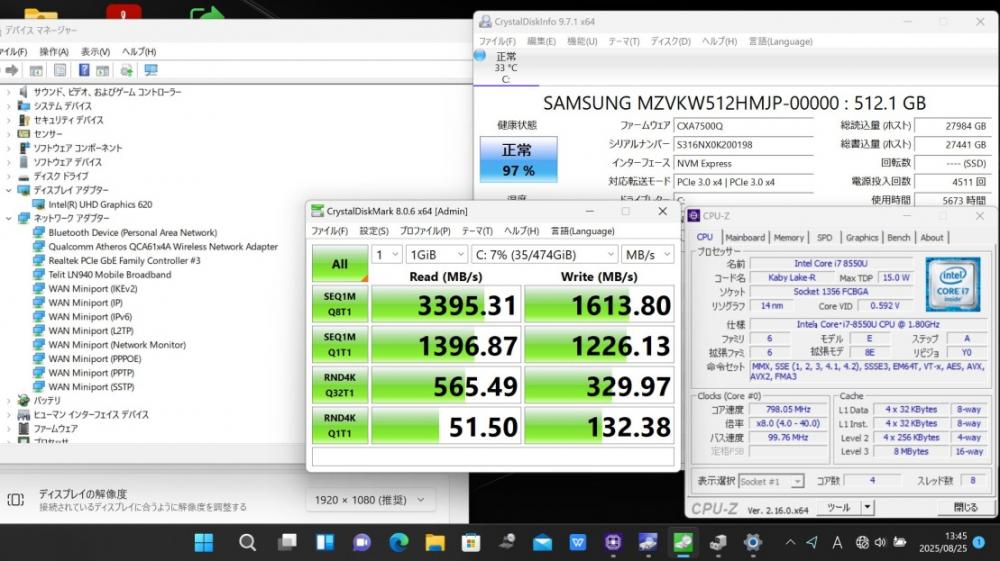Click show/hide console tree toolbar icon

click(36, 70)
